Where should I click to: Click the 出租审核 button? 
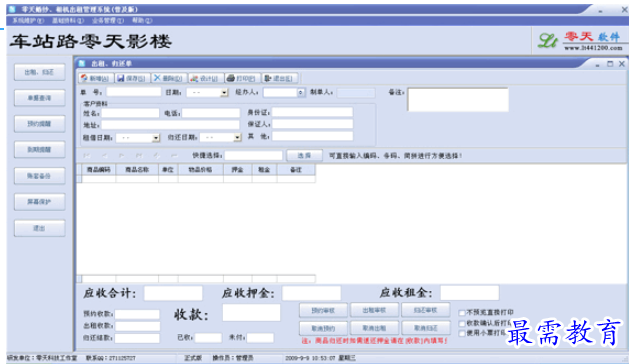click(374, 310)
